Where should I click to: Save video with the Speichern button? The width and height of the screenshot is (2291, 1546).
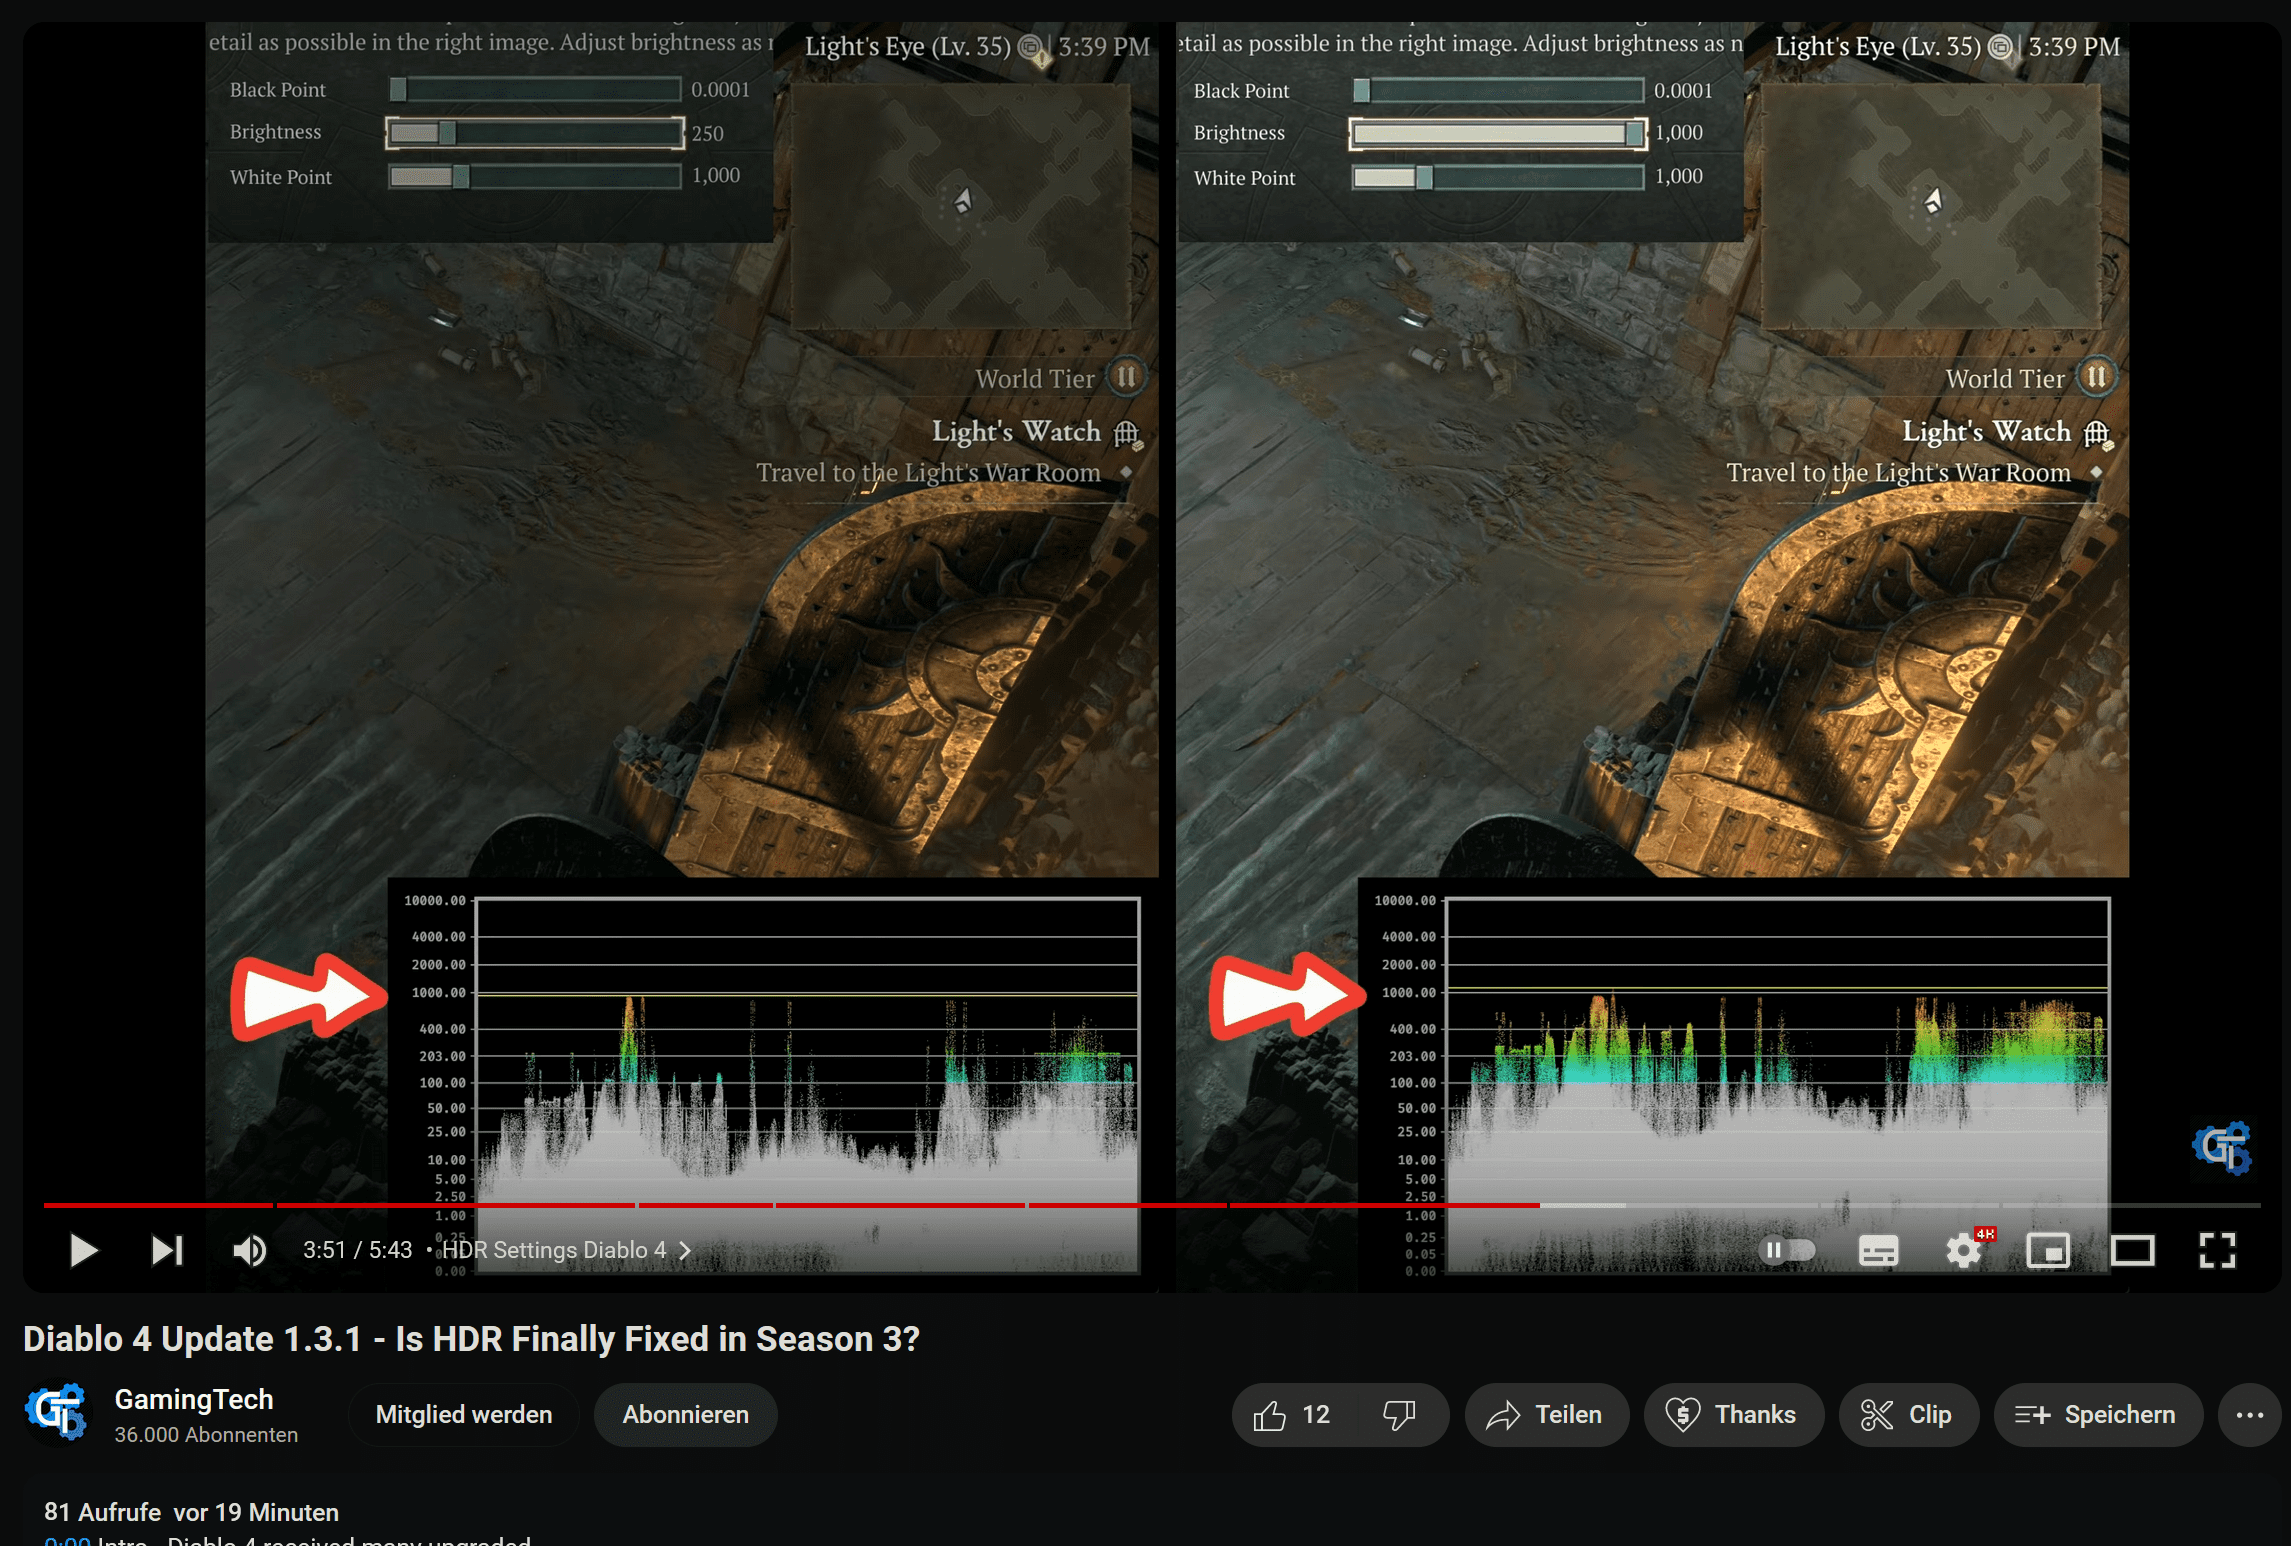pos(2098,1414)
